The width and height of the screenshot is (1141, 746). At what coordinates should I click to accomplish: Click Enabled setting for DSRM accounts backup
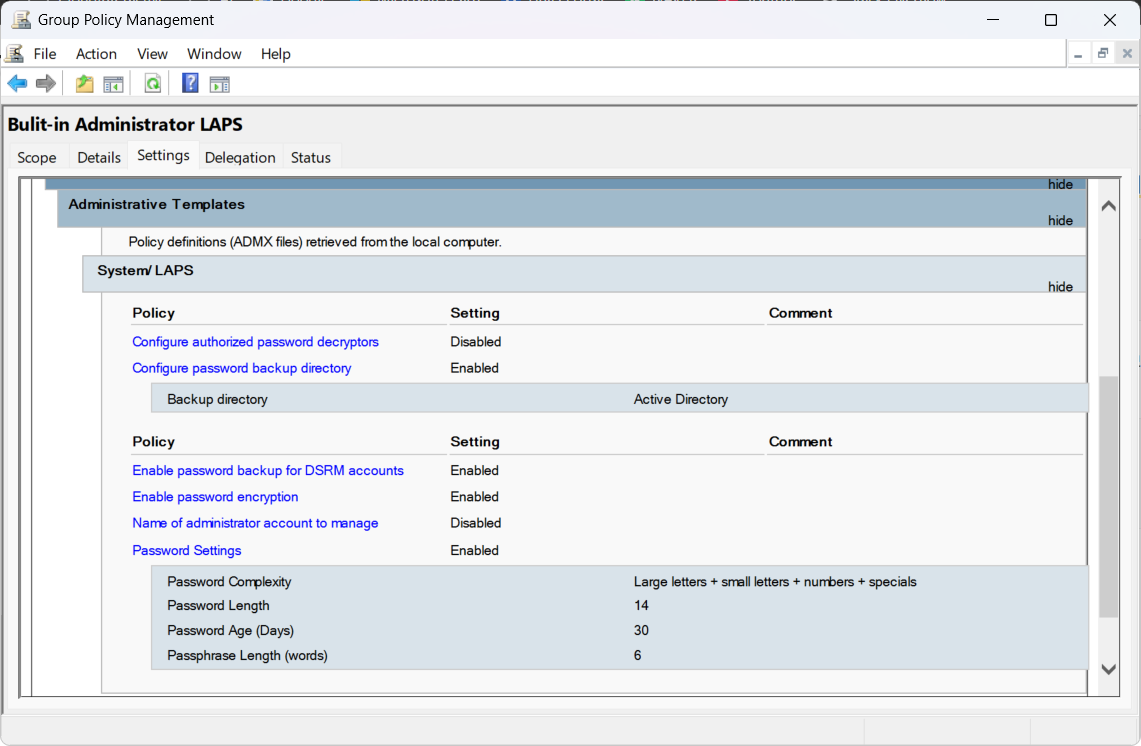click(474, 470)
